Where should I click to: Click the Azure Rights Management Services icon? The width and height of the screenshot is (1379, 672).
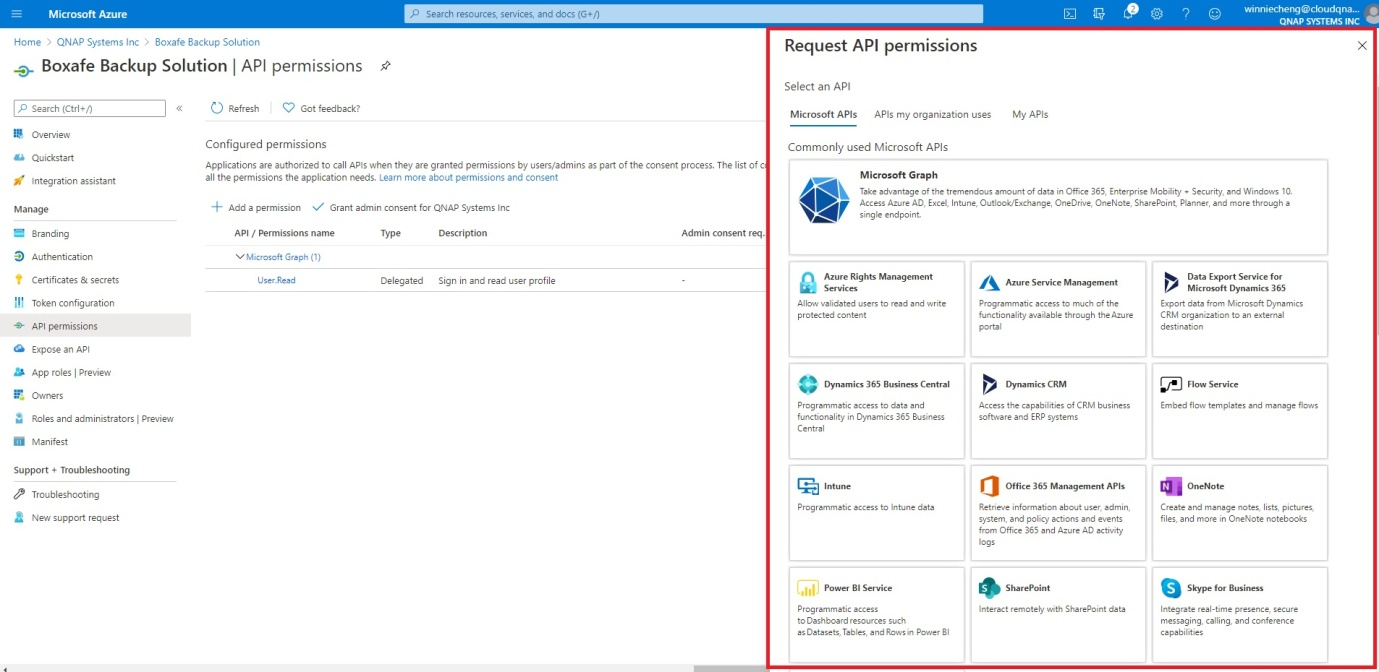(807, 283)
